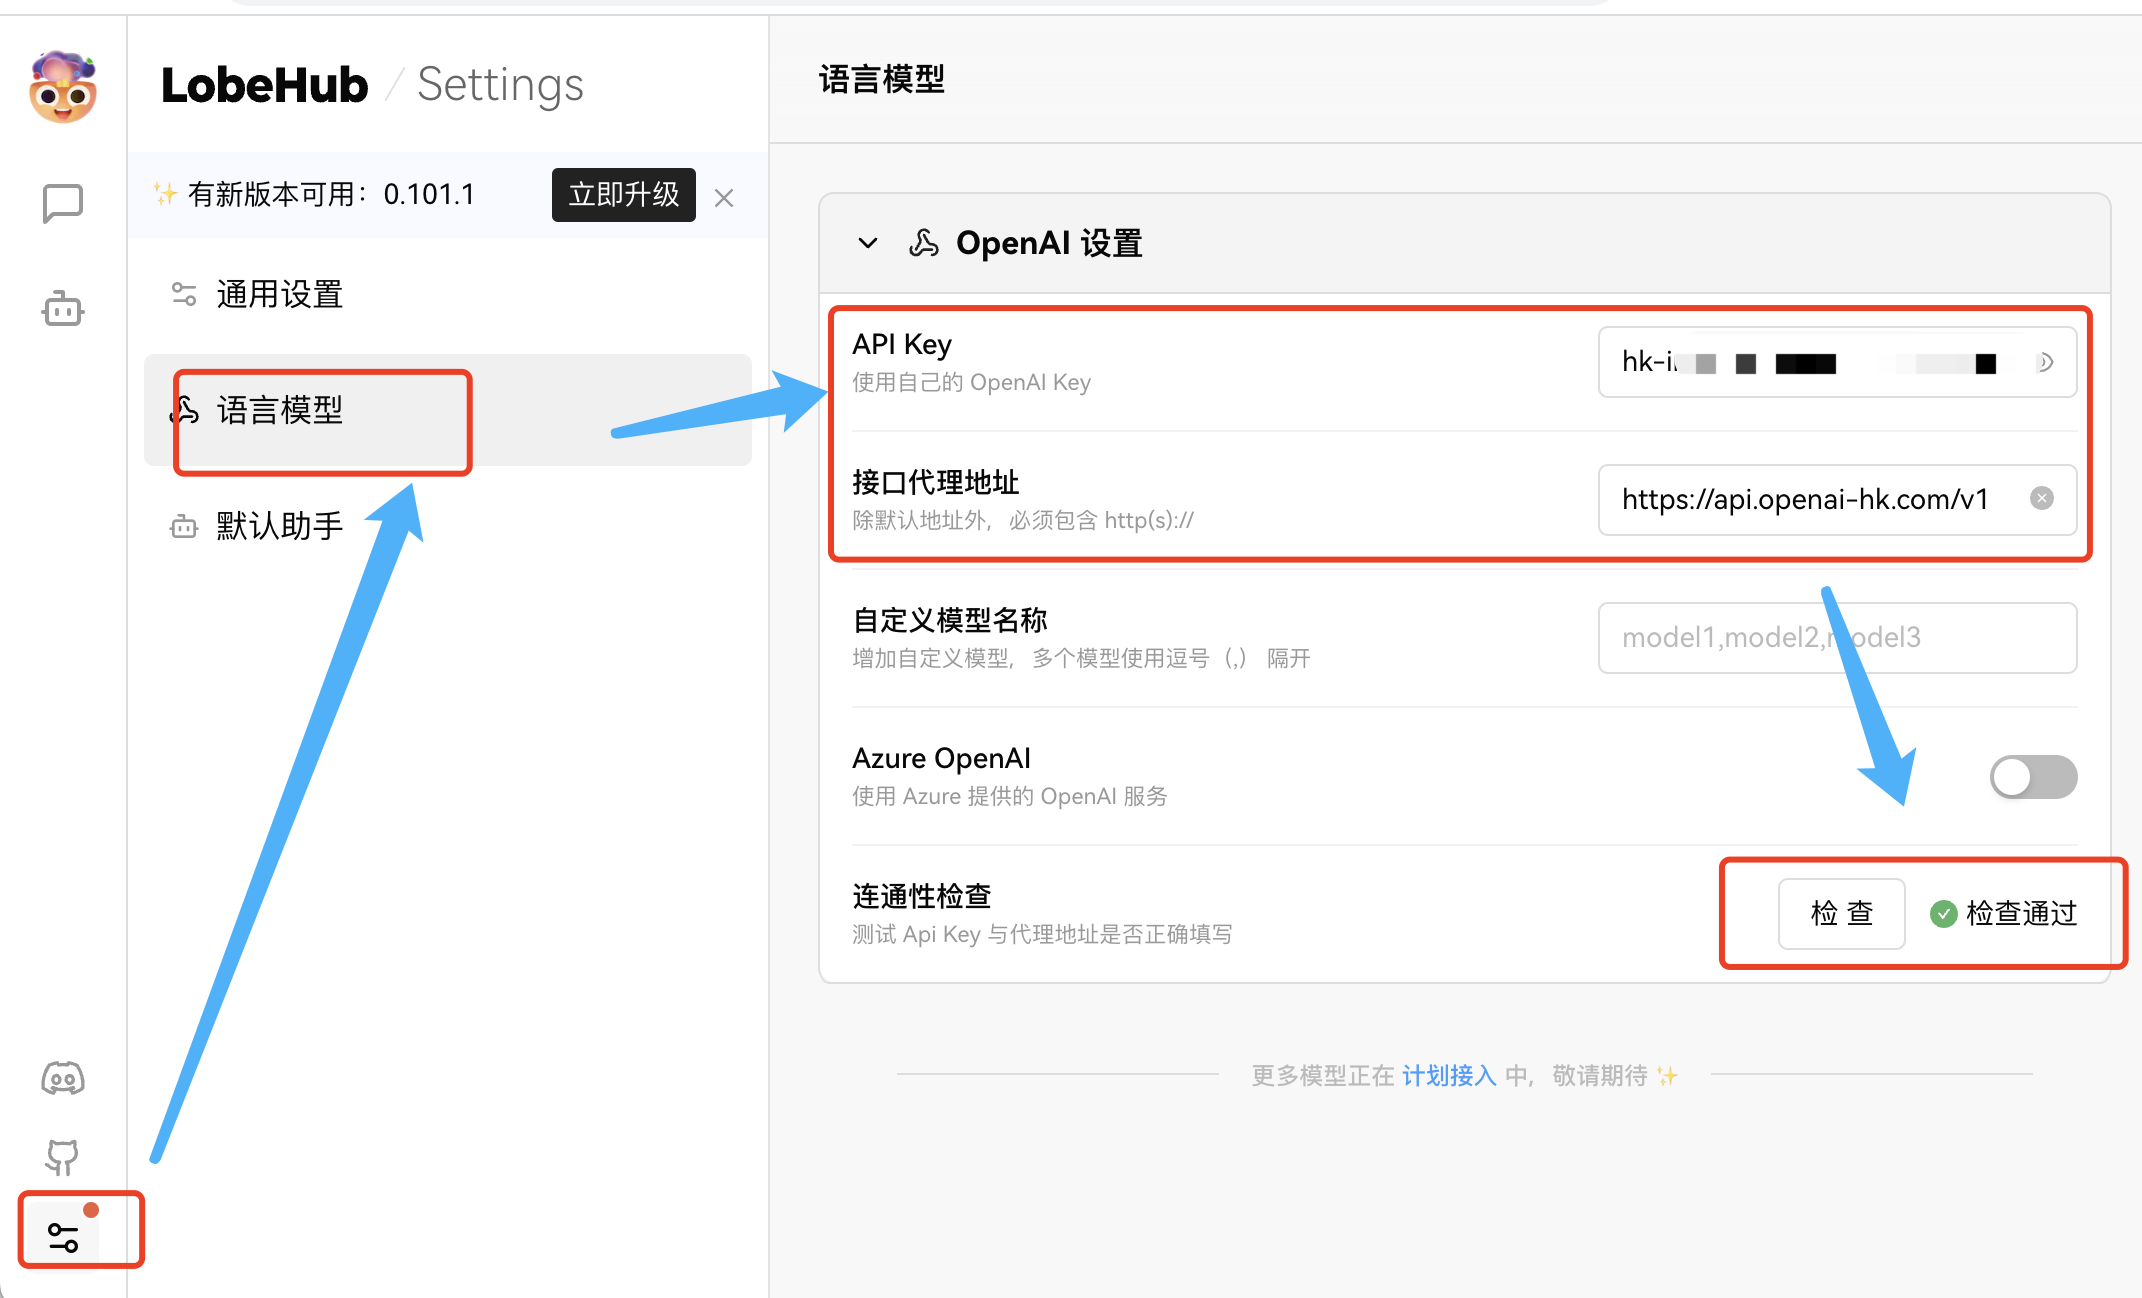
Task: Open the chat conversations icon
Action: (x=63, y=204)
